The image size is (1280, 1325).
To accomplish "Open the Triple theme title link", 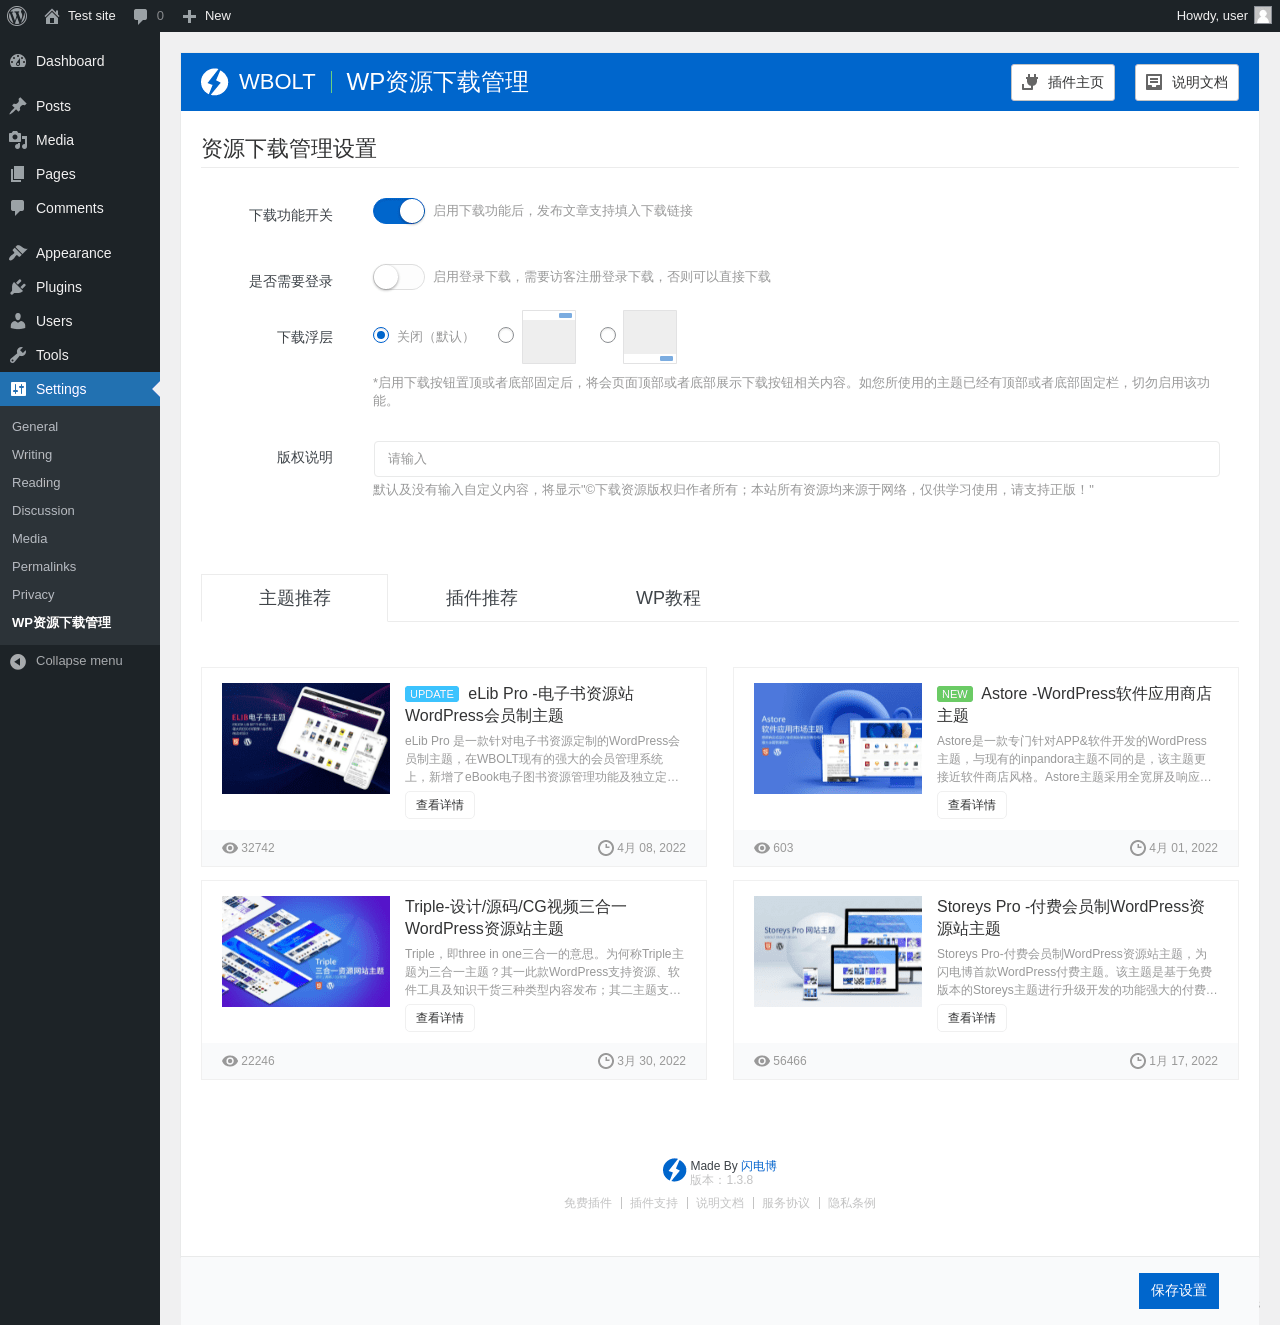I will point(516,918).
